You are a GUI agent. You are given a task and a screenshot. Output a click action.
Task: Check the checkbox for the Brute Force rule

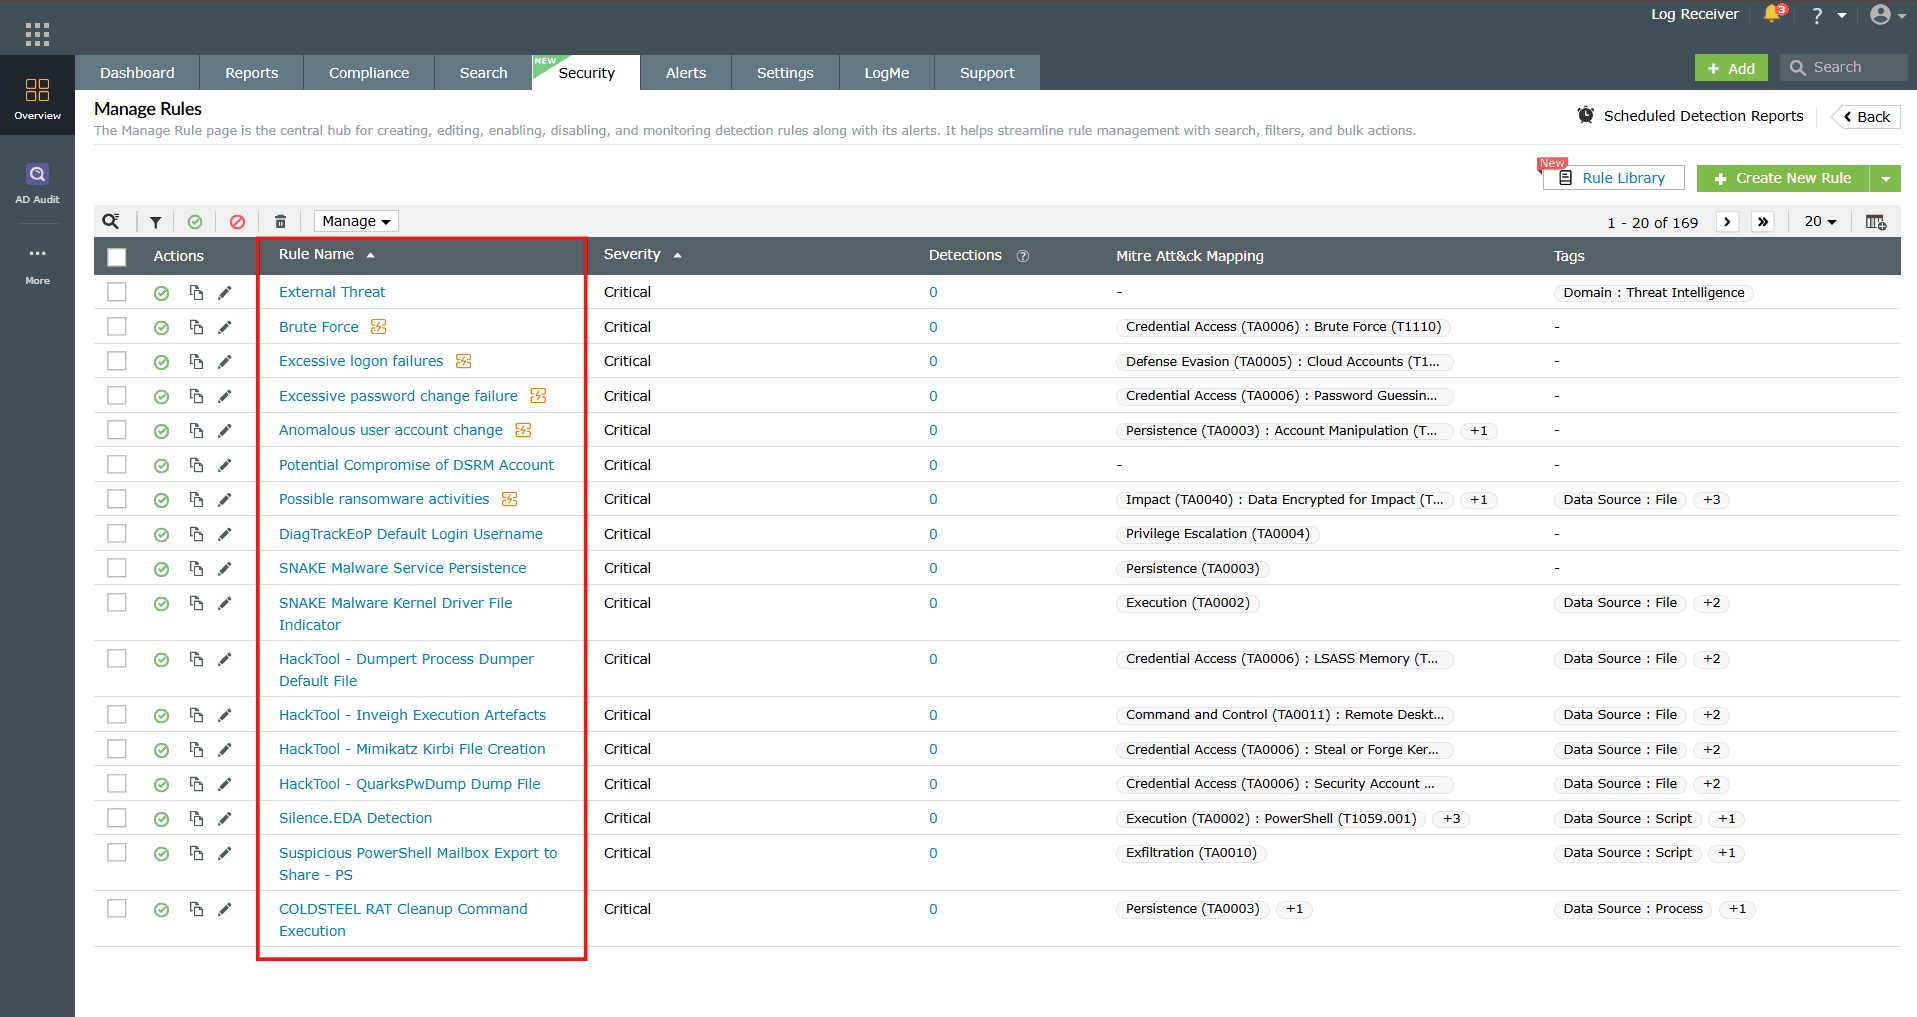point(116,326)
